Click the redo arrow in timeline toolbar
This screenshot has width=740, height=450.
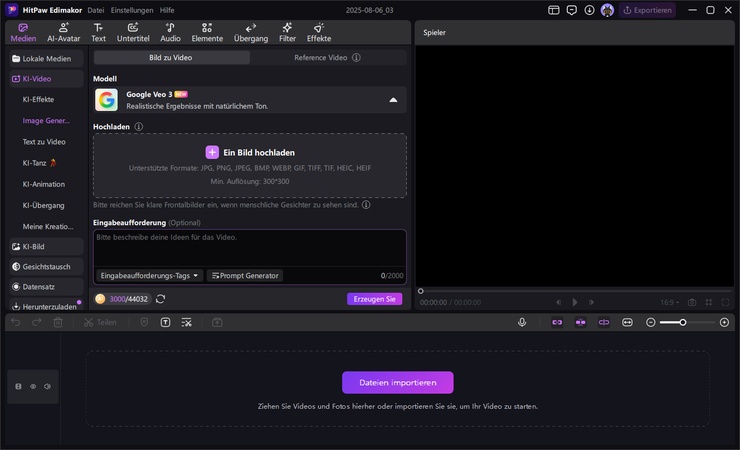[x=36, y=323]
